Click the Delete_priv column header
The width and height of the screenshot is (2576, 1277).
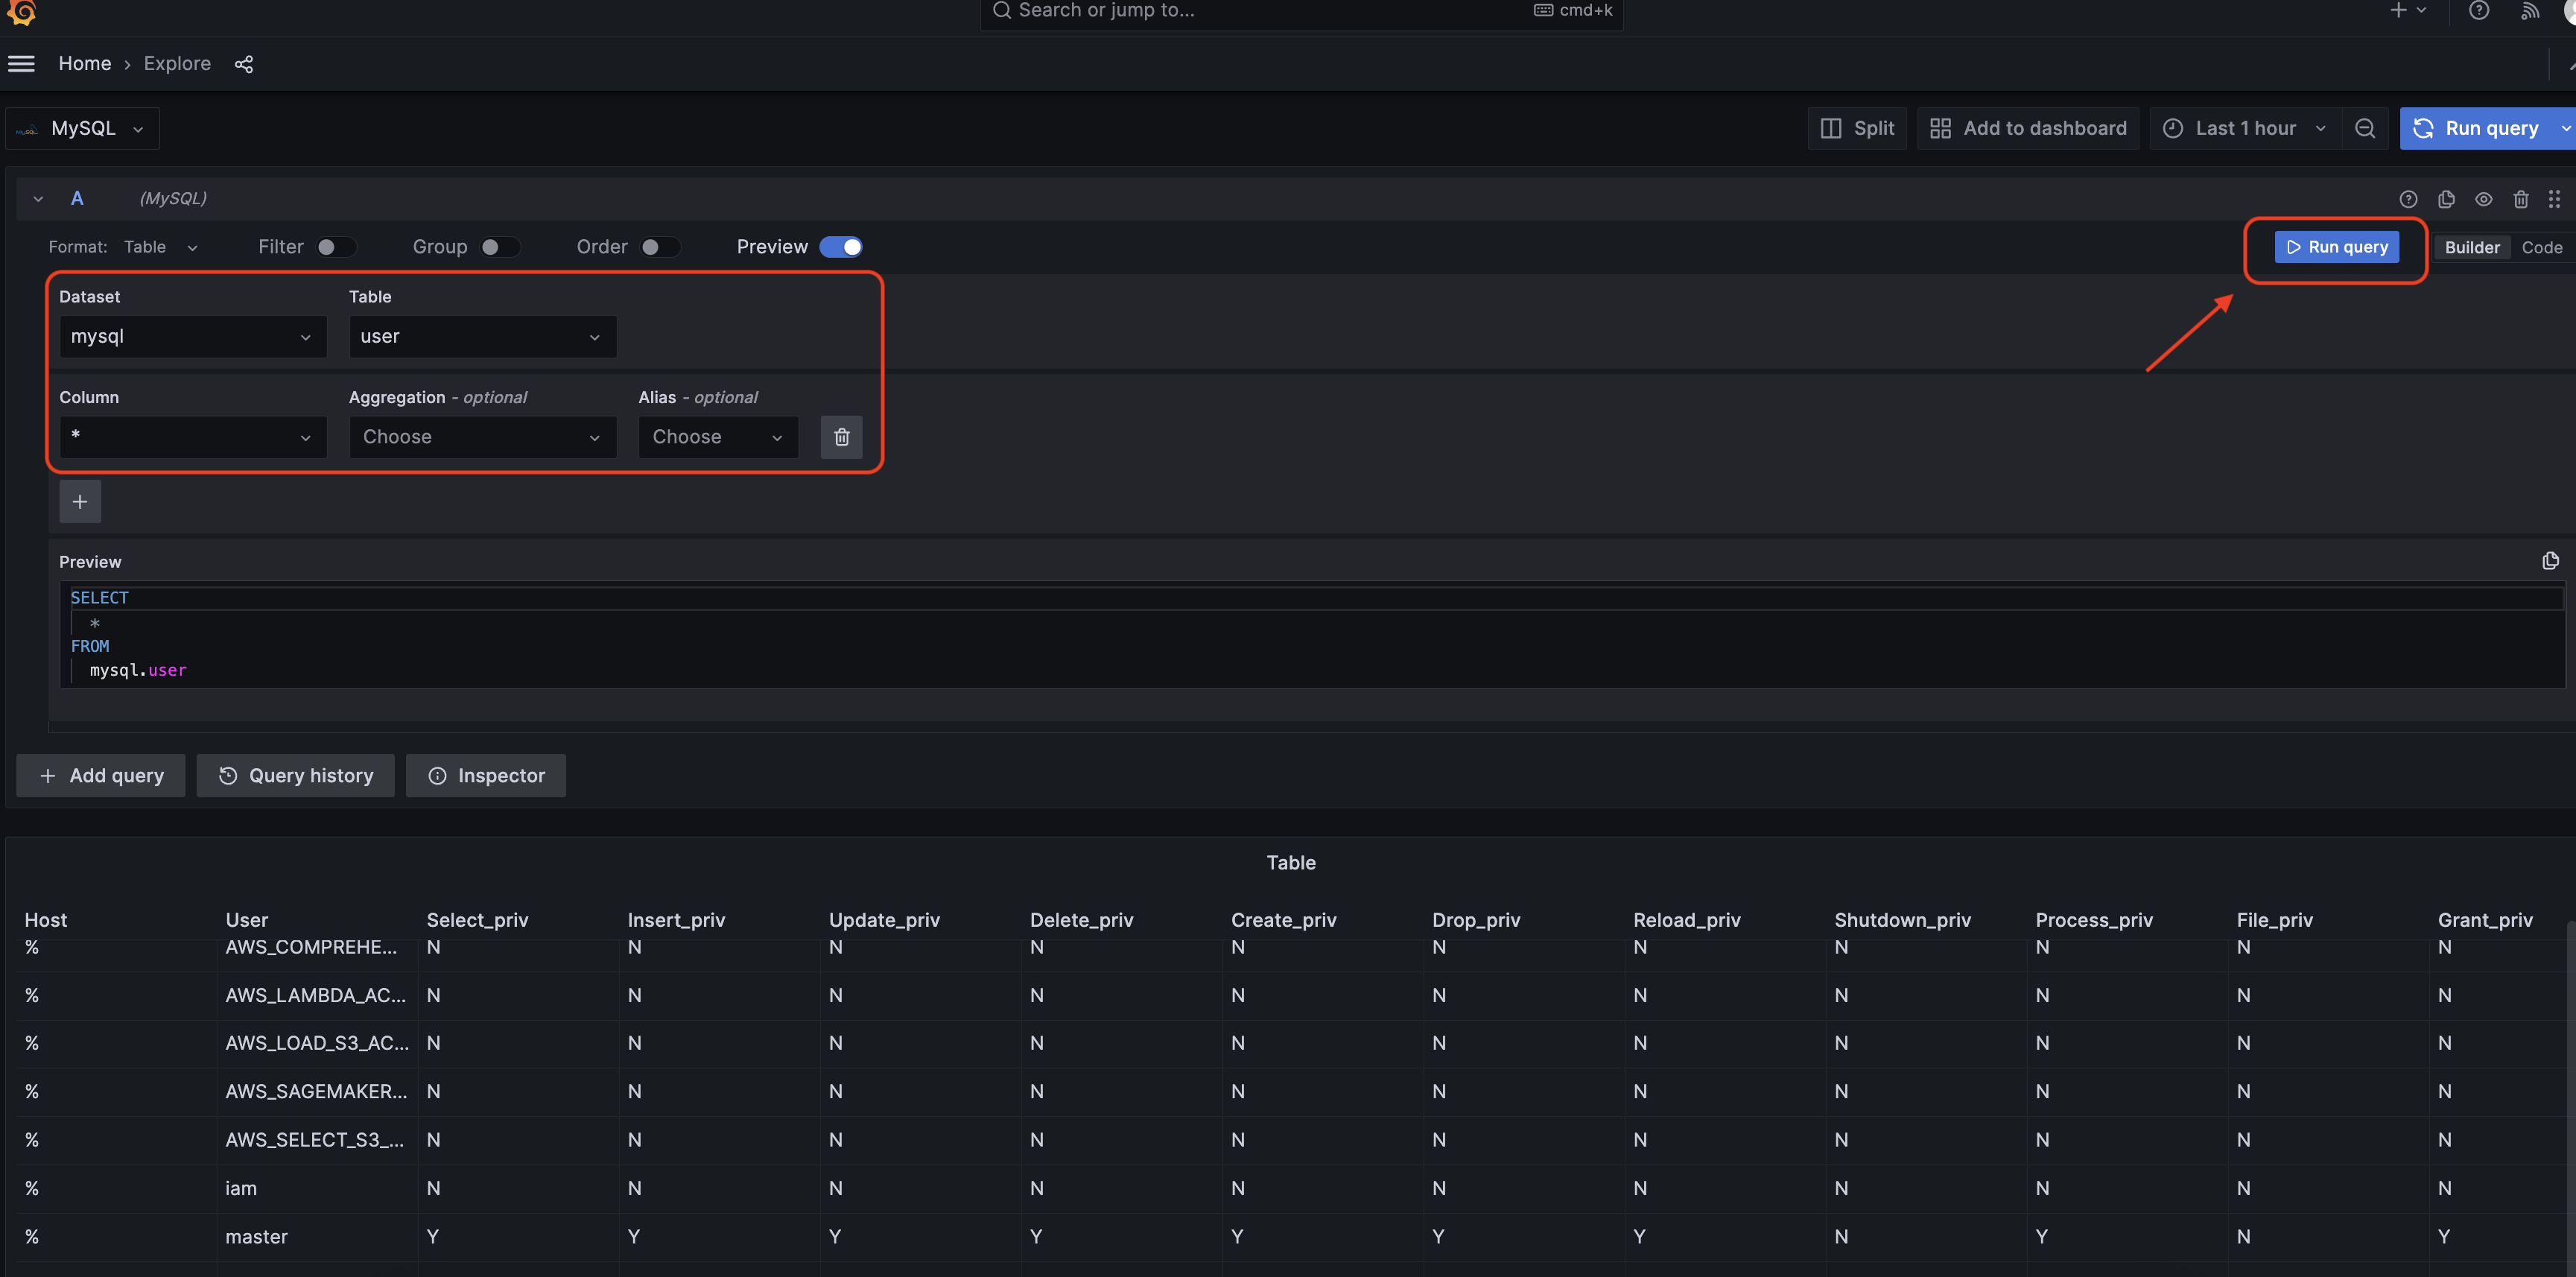pos(1081,920)
